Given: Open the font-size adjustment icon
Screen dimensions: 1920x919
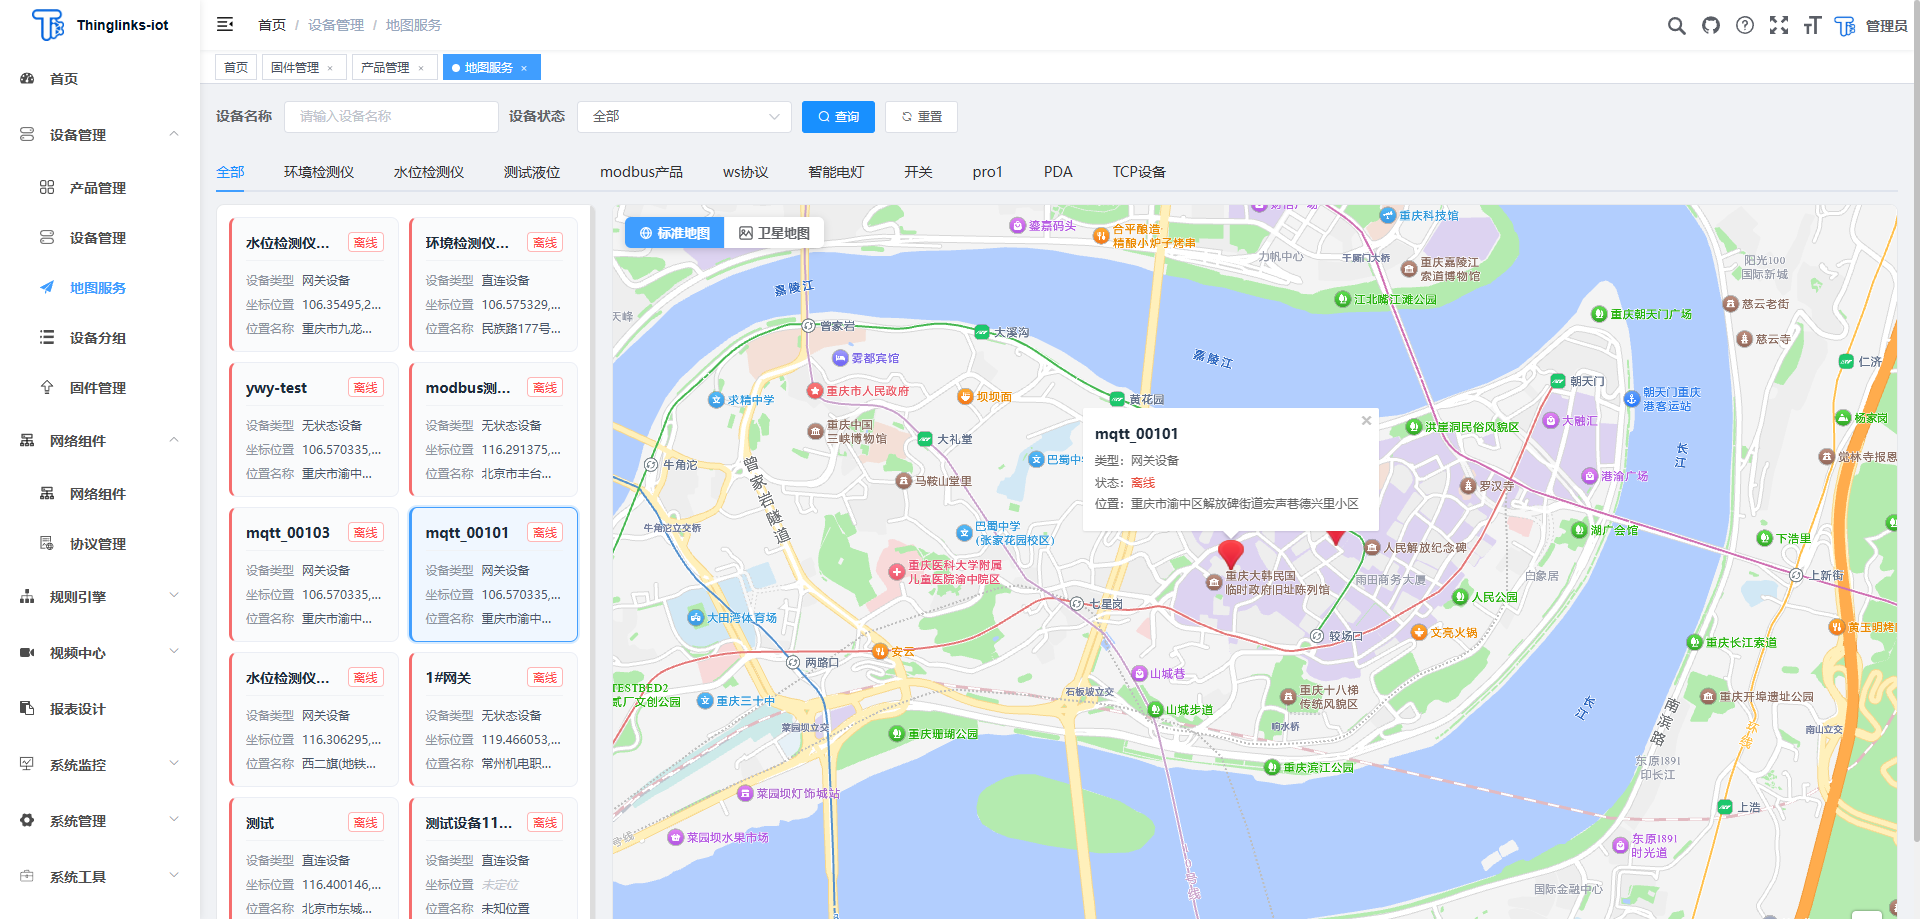Looking at the screenshot, I should 1812,25.
